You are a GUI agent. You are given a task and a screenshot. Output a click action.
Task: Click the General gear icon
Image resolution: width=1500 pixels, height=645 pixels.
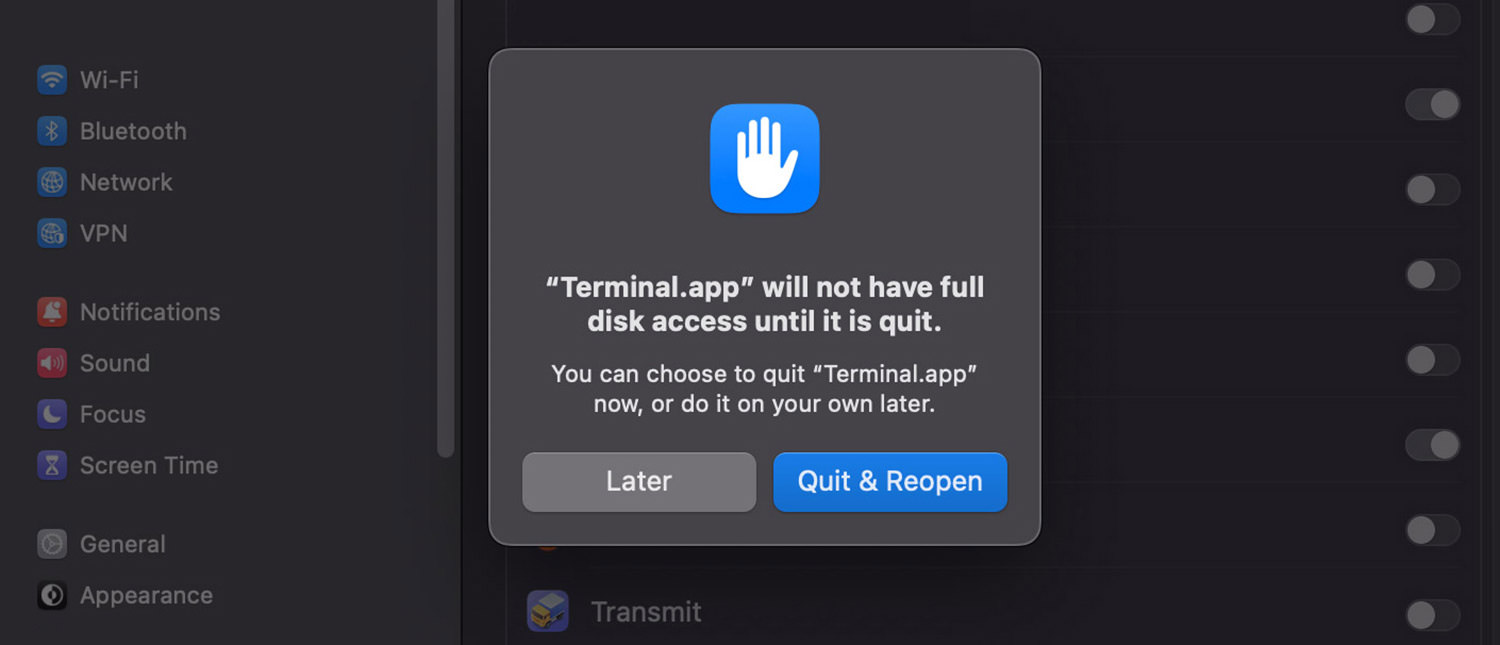coord(52,544)
